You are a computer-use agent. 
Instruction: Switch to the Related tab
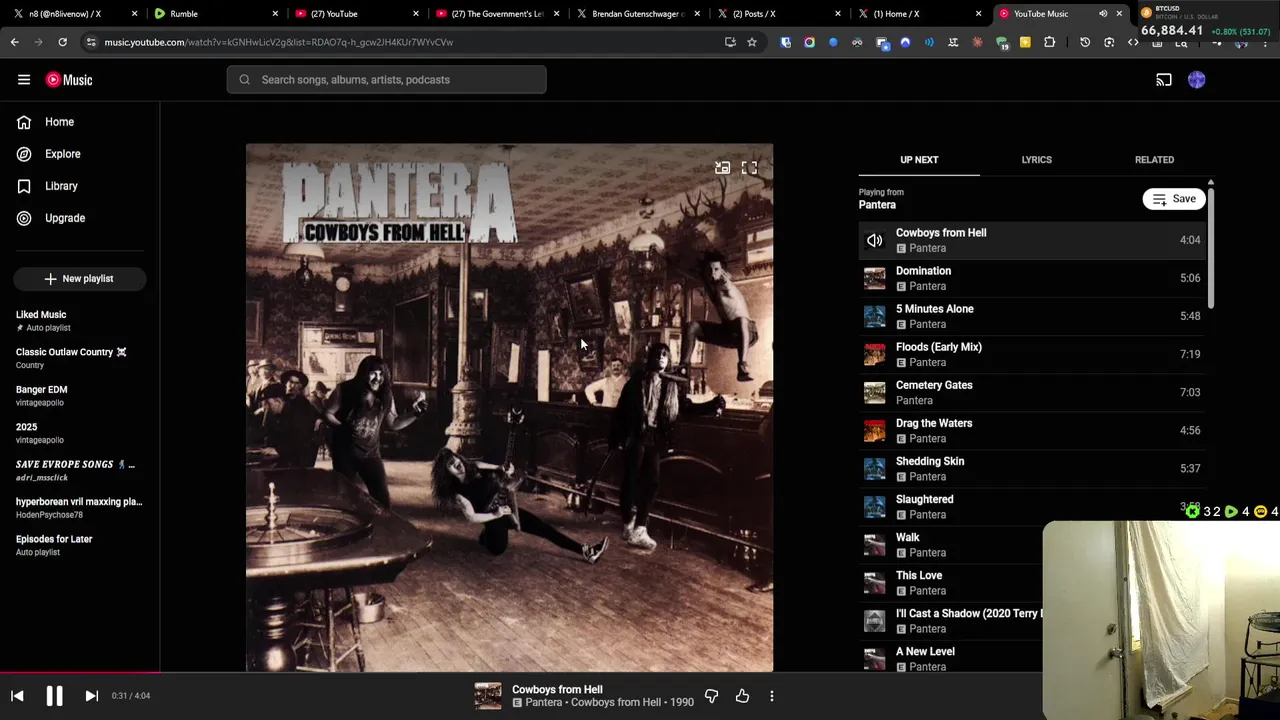coord(1154,160)
